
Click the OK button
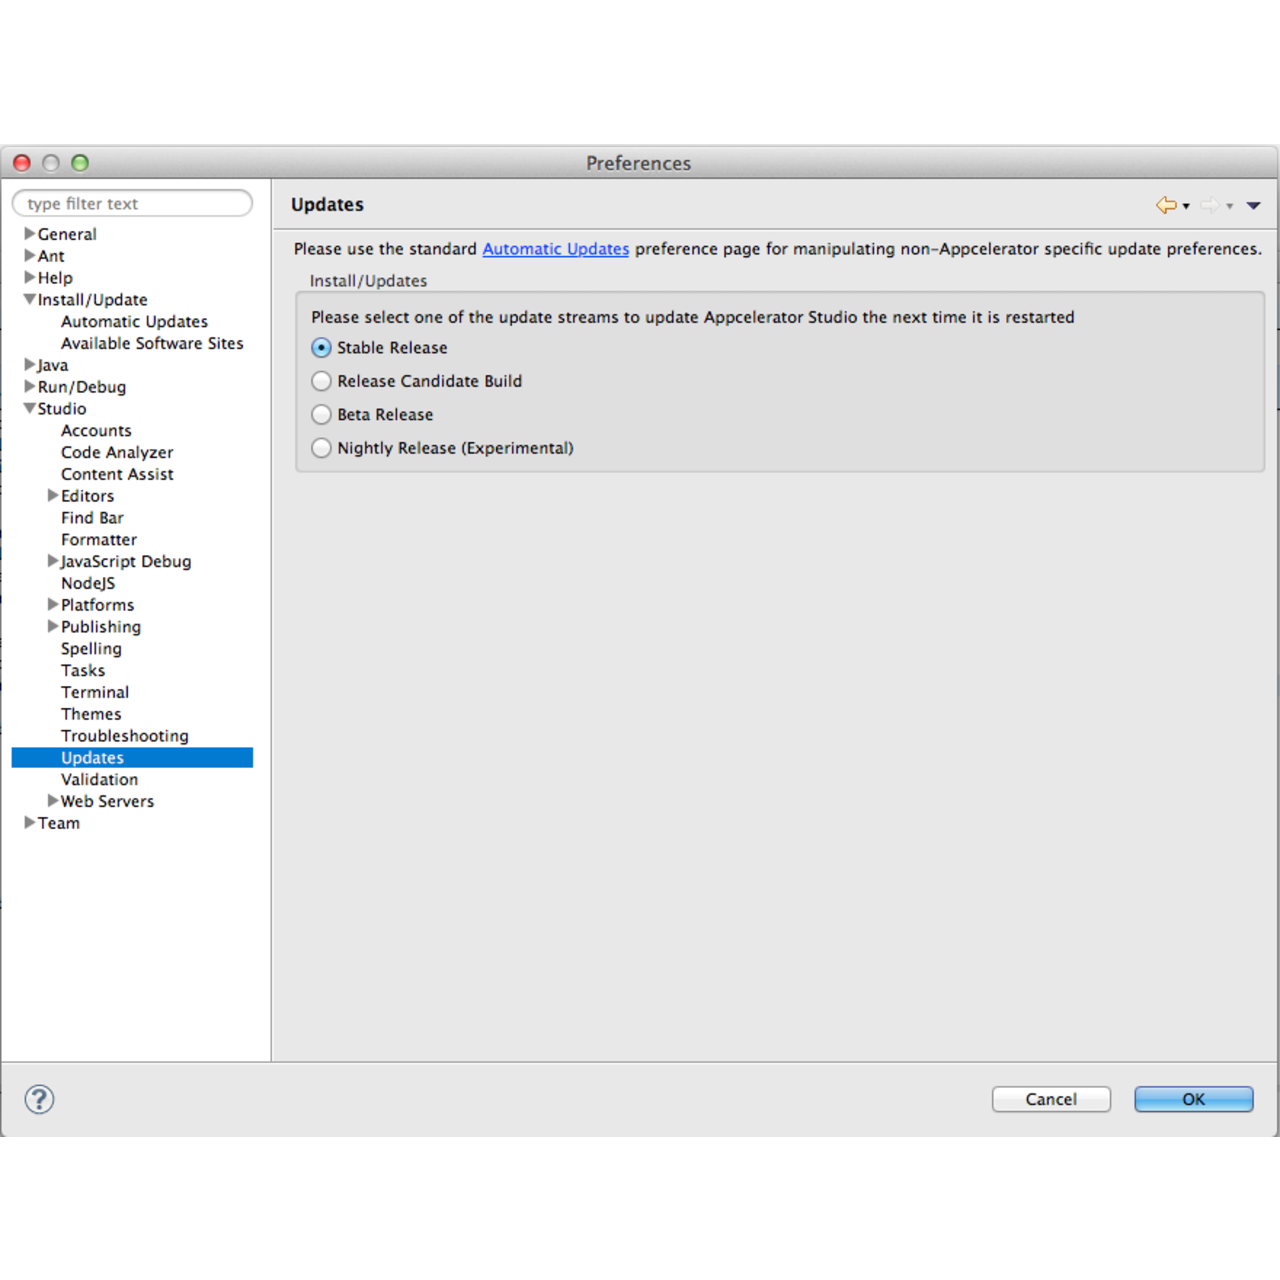click(x=1193, y=1099)
